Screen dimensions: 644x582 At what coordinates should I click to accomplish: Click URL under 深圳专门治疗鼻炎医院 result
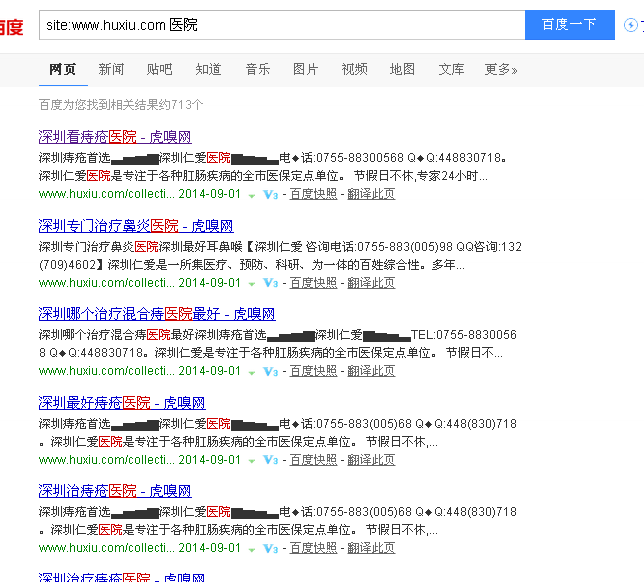pyautogui.click(x=107, y=283)
